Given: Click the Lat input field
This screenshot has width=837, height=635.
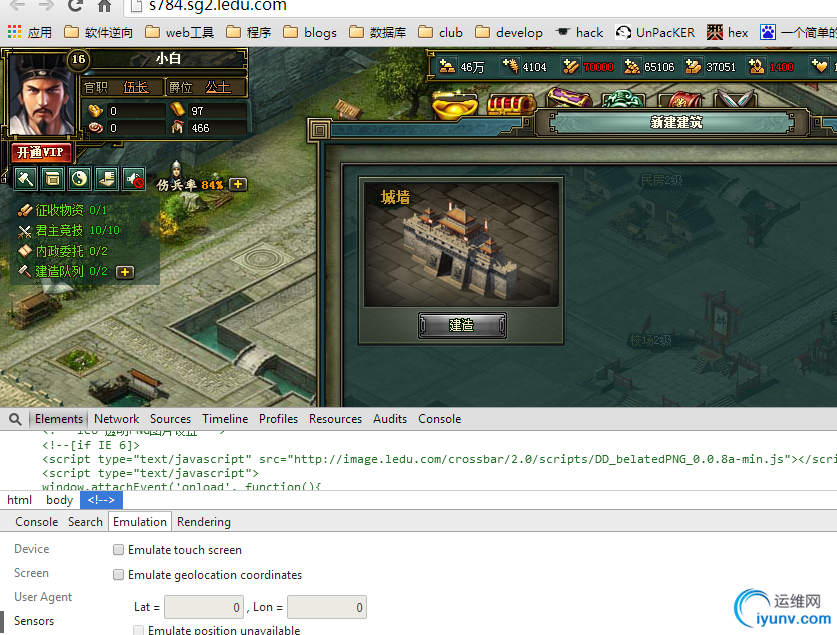Looking at the screenshot, I should click(204, 607).
